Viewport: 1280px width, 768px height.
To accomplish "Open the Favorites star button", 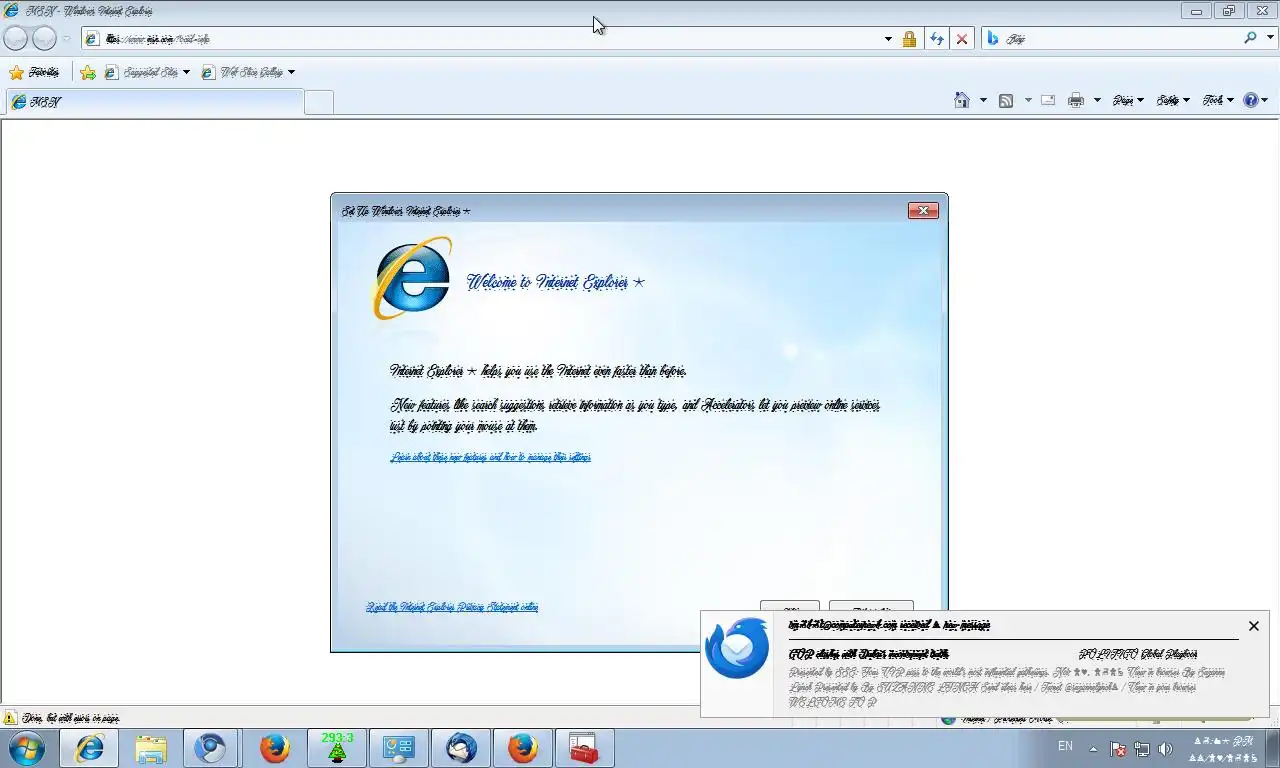I will [x=34, y=72].
